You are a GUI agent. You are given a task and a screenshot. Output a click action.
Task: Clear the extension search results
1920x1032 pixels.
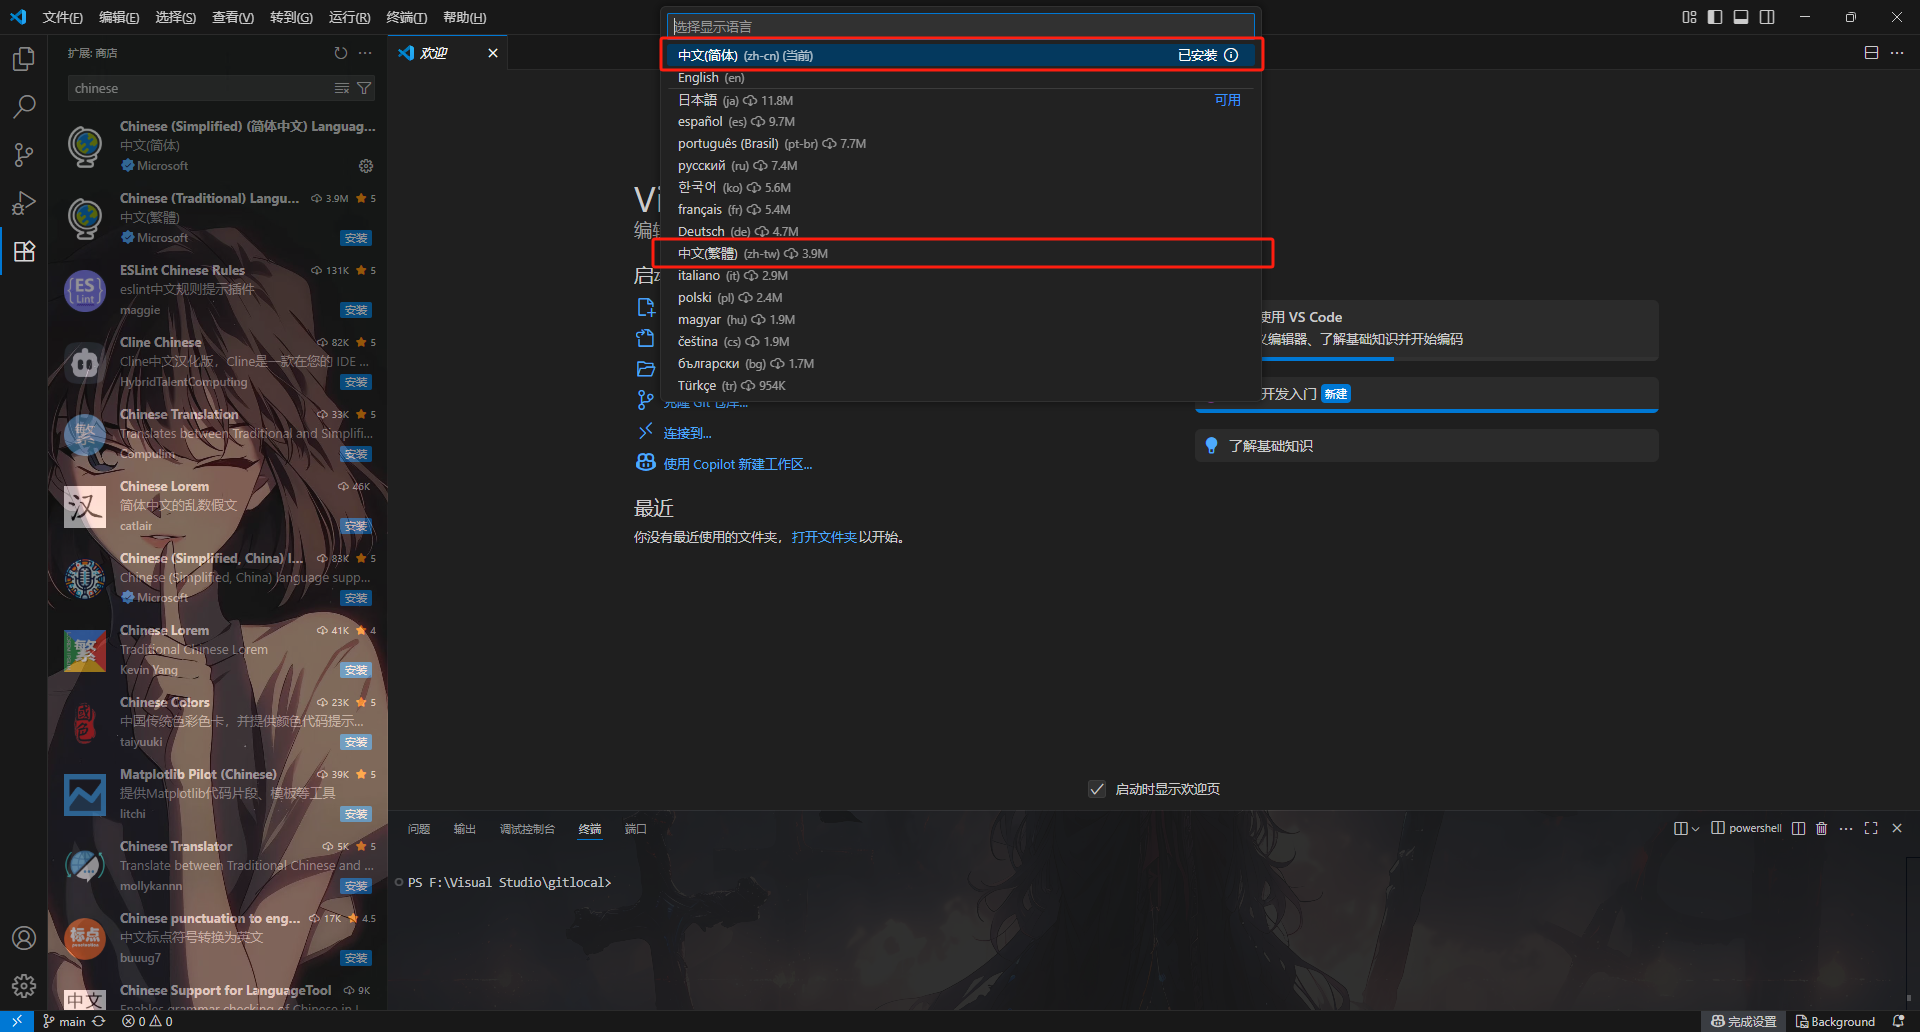pos(342,89)
